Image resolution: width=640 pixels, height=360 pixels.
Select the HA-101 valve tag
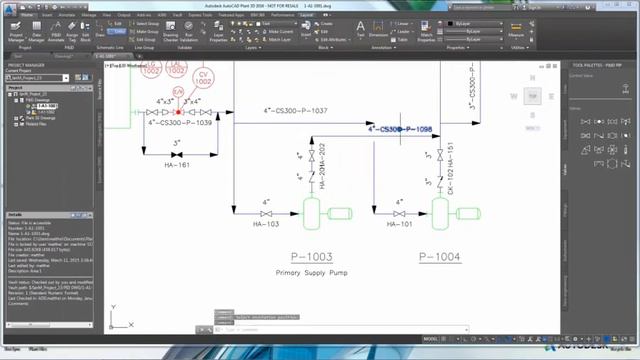[x=399, y=224]
